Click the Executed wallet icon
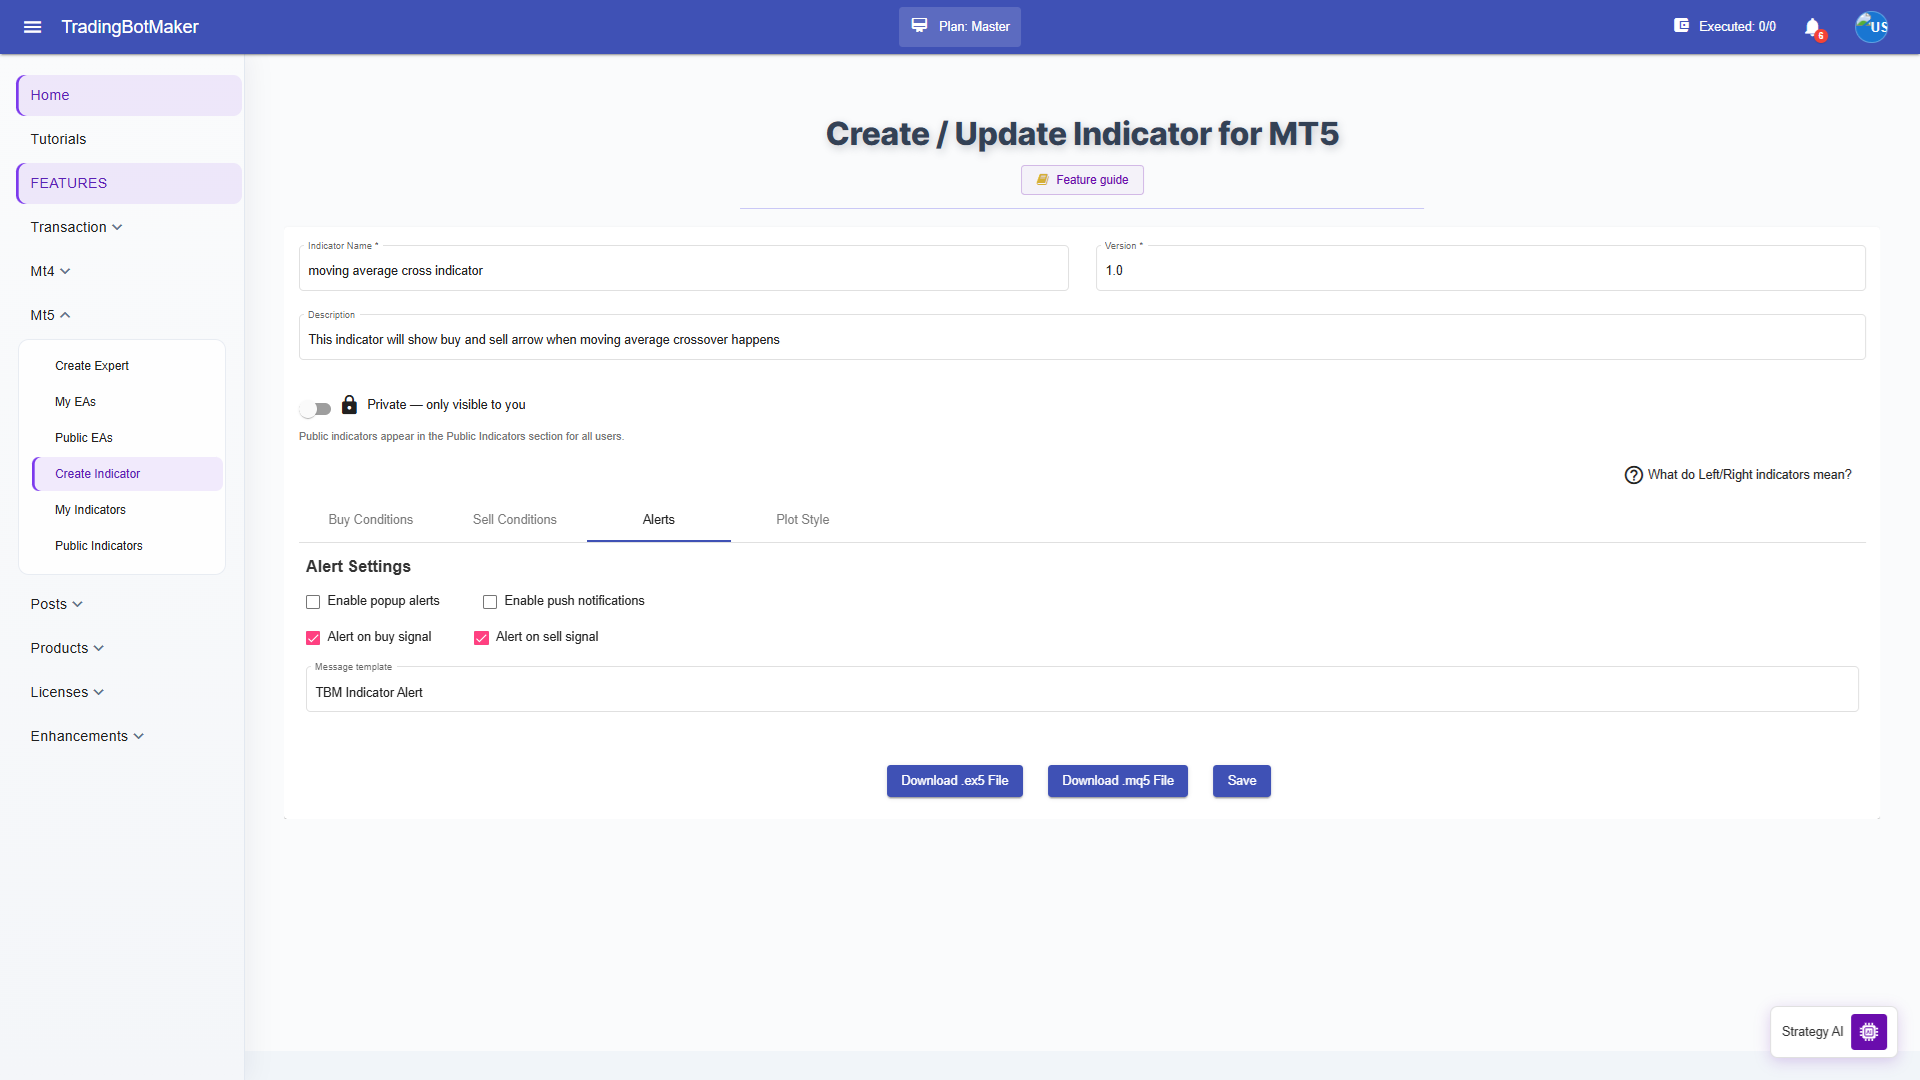This screenshot has height=1080, width=1920. coord(1681,26)
